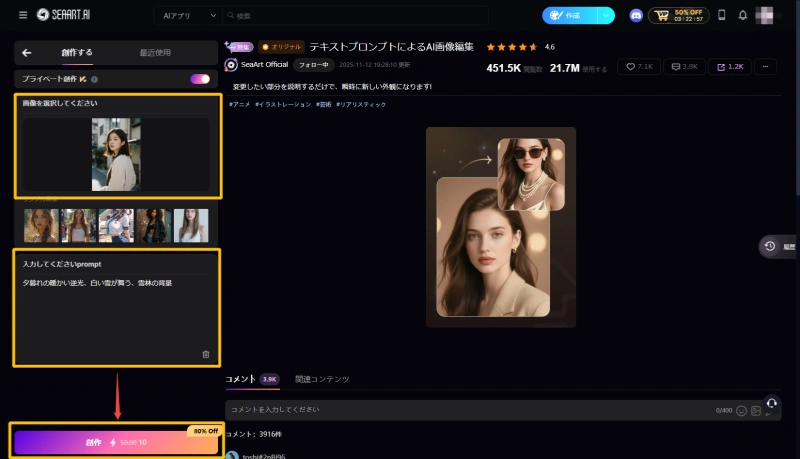800x459 pixels.
Task: Open the more options ellipsis button
Action: (x=765, y=67)
